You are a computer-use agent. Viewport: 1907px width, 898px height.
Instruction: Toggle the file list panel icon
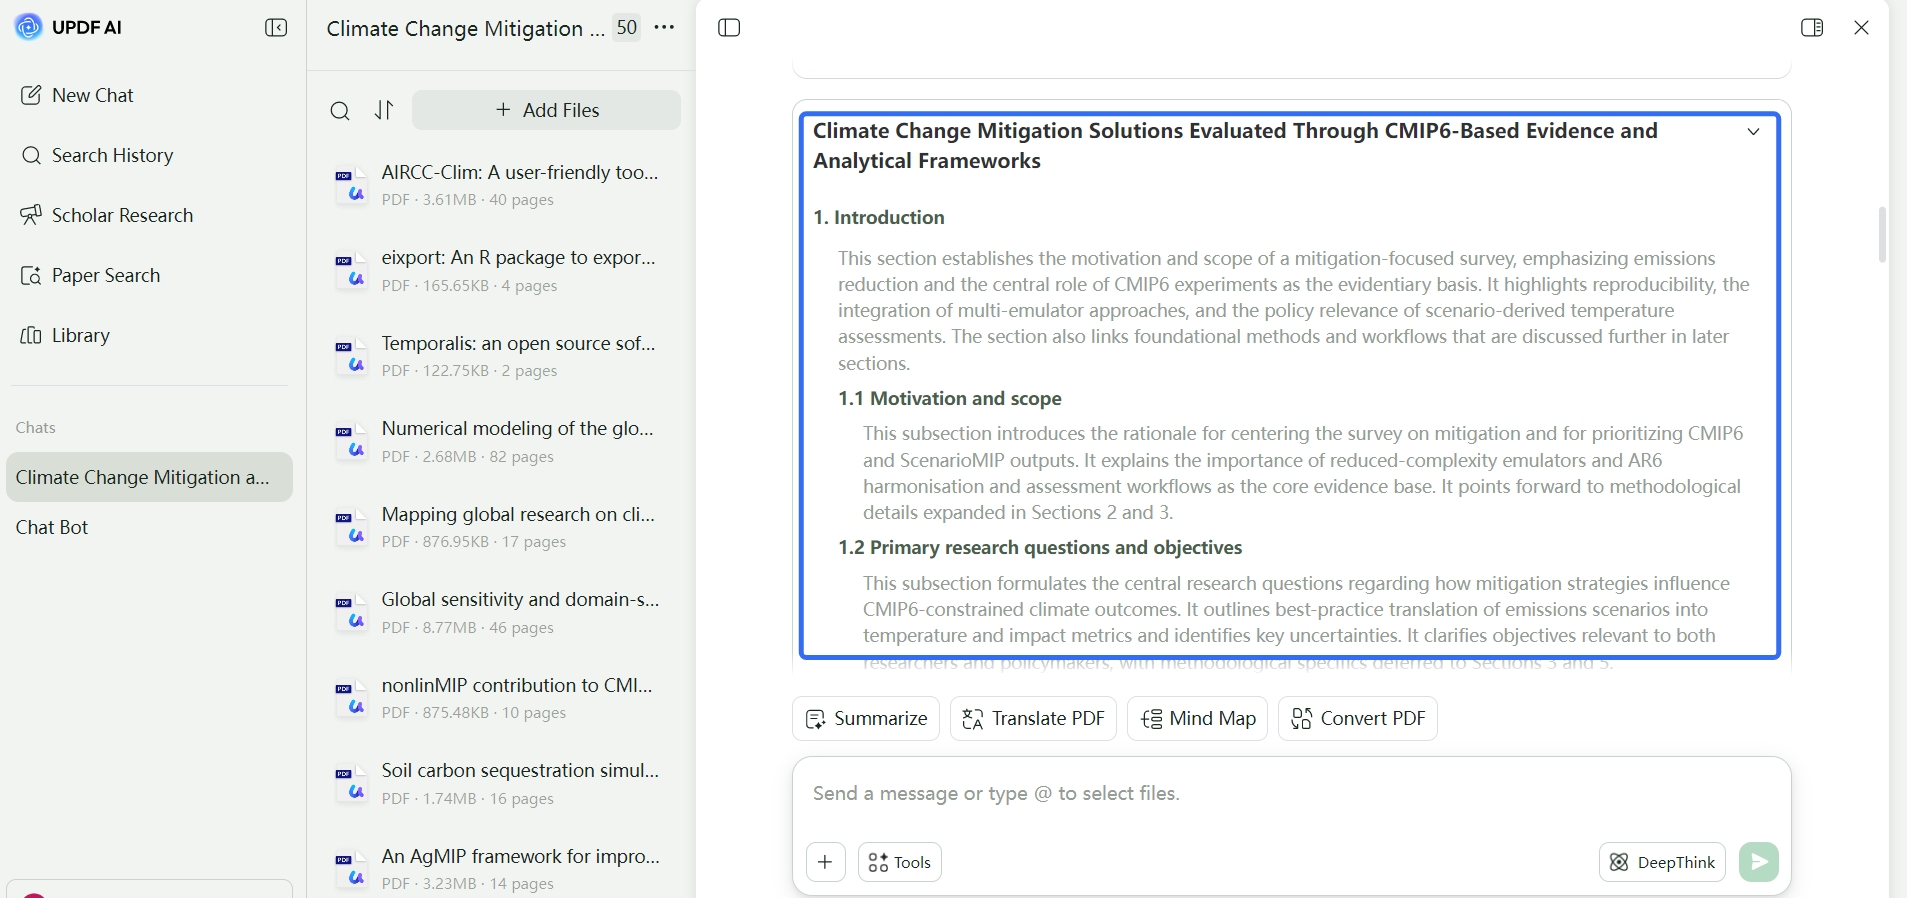(x=730, y=28)
